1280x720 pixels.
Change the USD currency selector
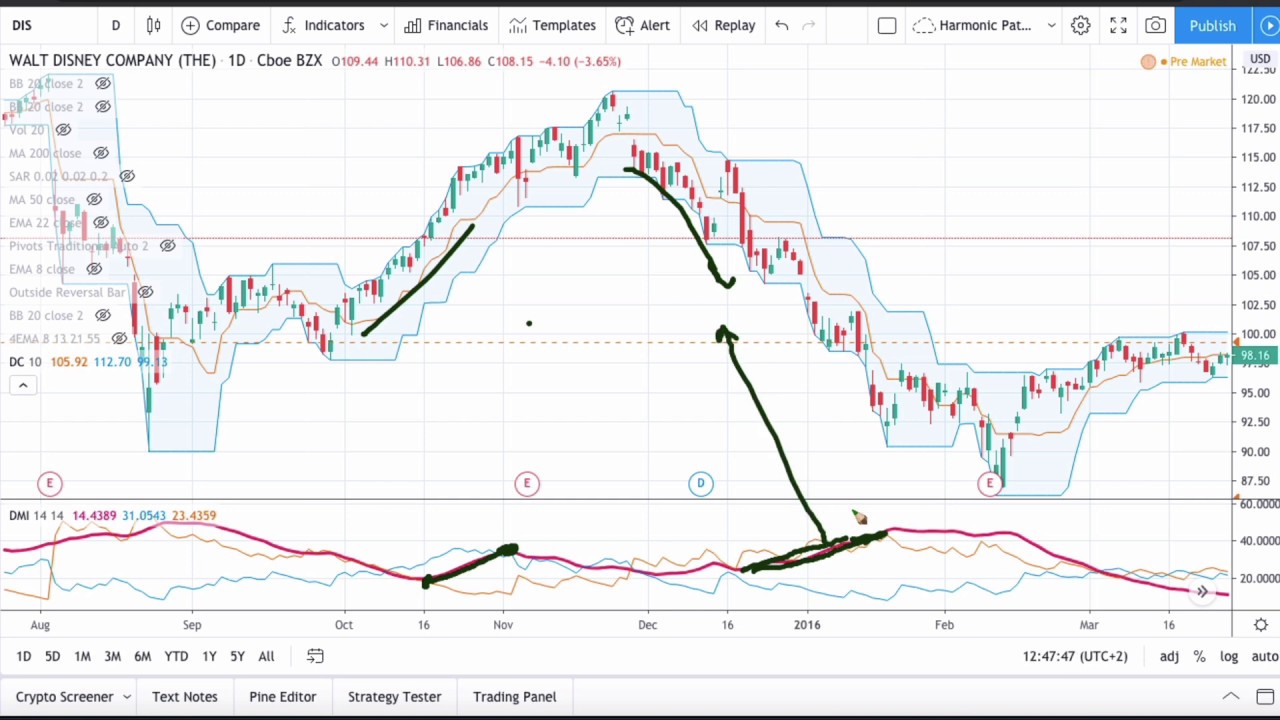pyautogui.click(x=1259, y=59)
